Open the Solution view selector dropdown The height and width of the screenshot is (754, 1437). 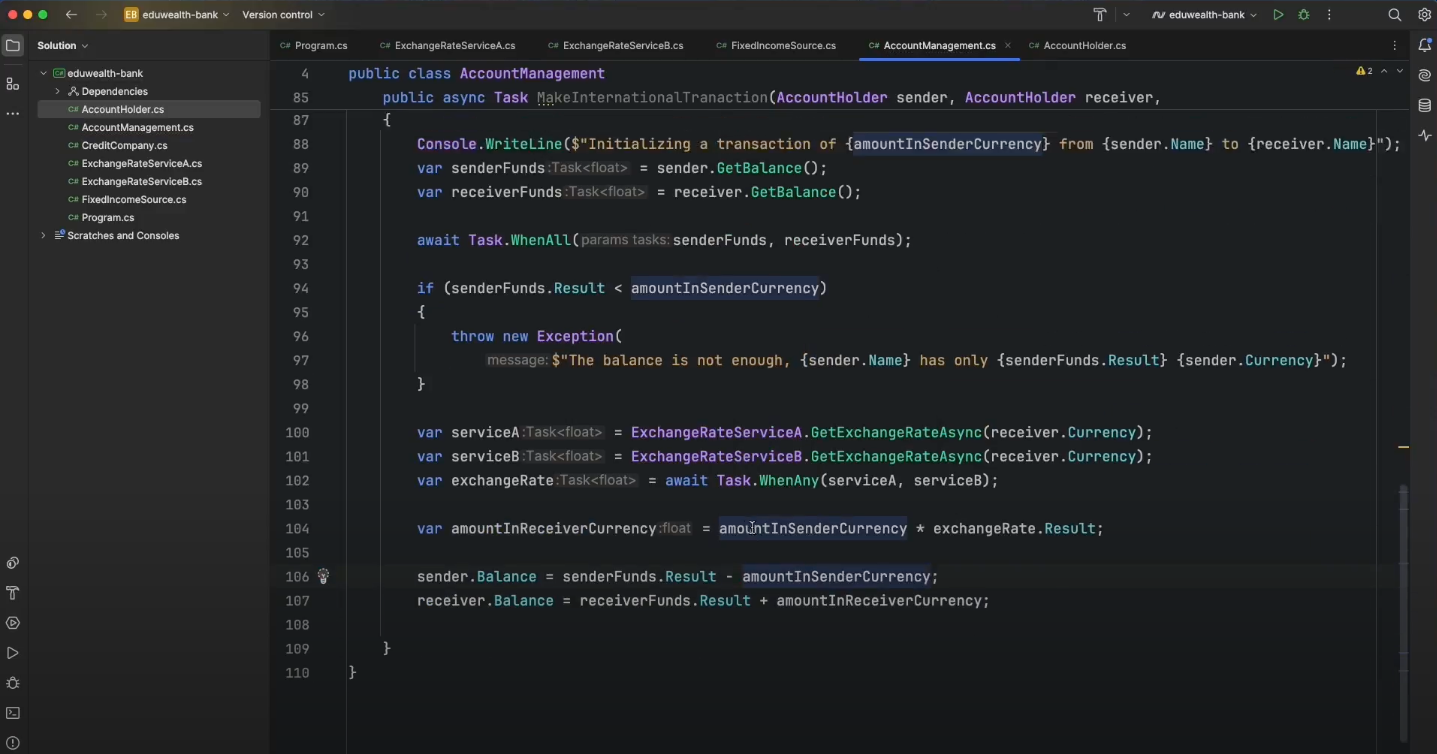point(63,46)
